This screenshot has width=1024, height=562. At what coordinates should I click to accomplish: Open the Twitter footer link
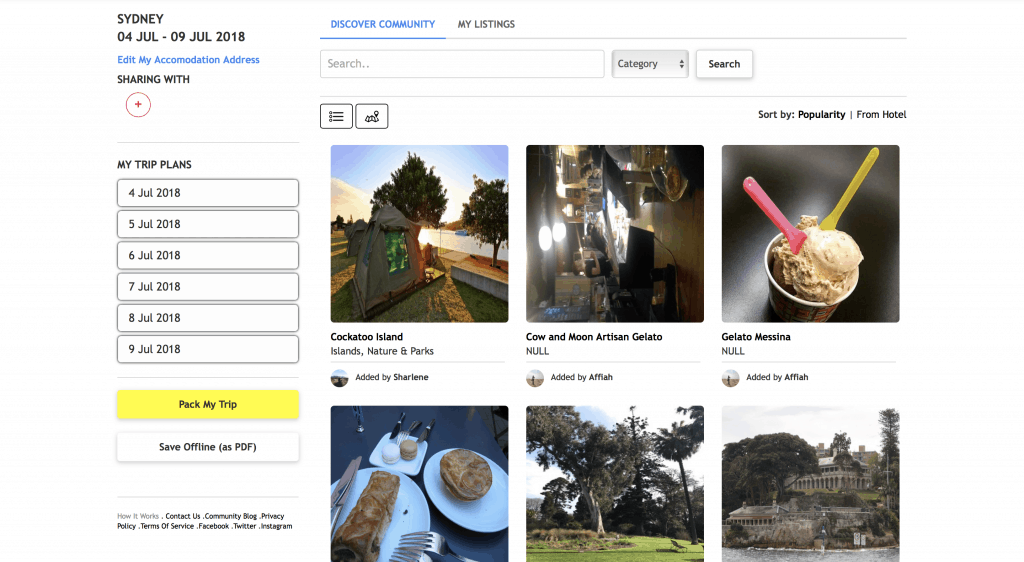[x=245, y=526]
